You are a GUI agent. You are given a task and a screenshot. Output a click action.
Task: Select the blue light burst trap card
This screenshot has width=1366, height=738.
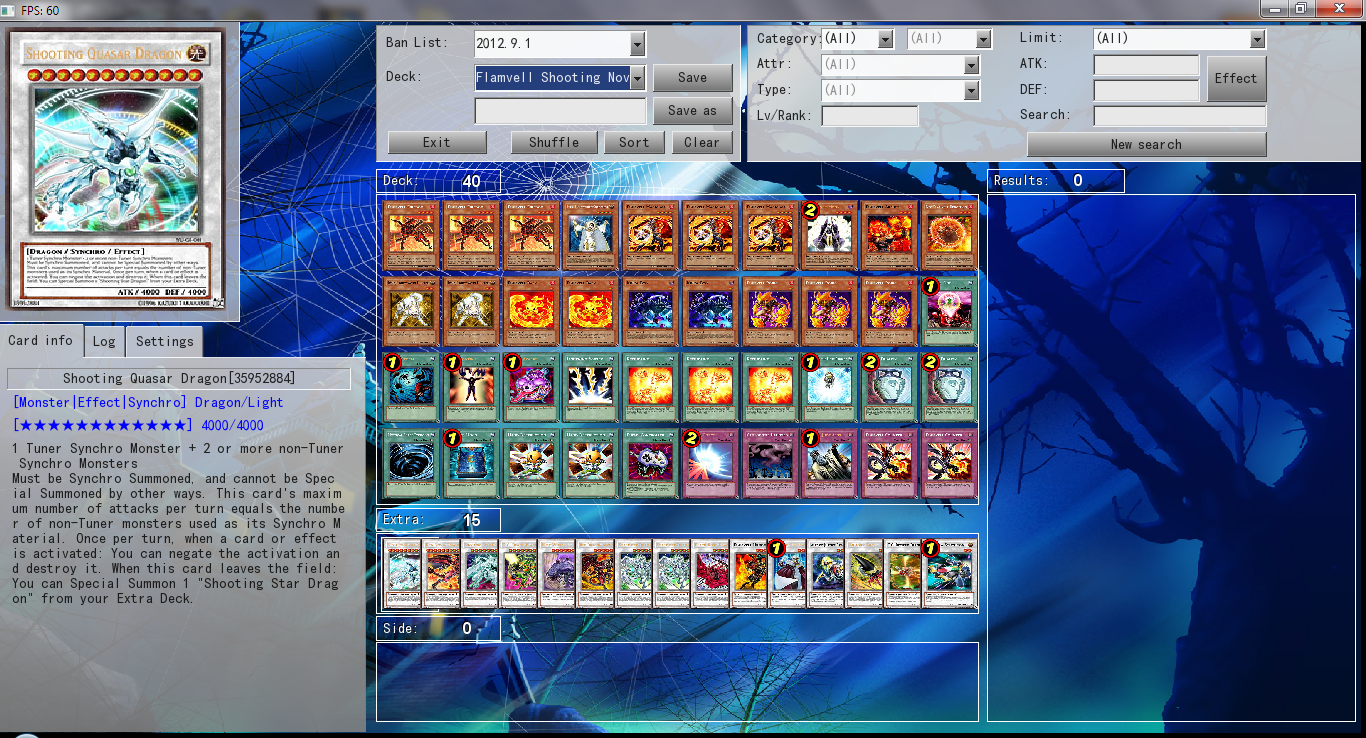710,463
